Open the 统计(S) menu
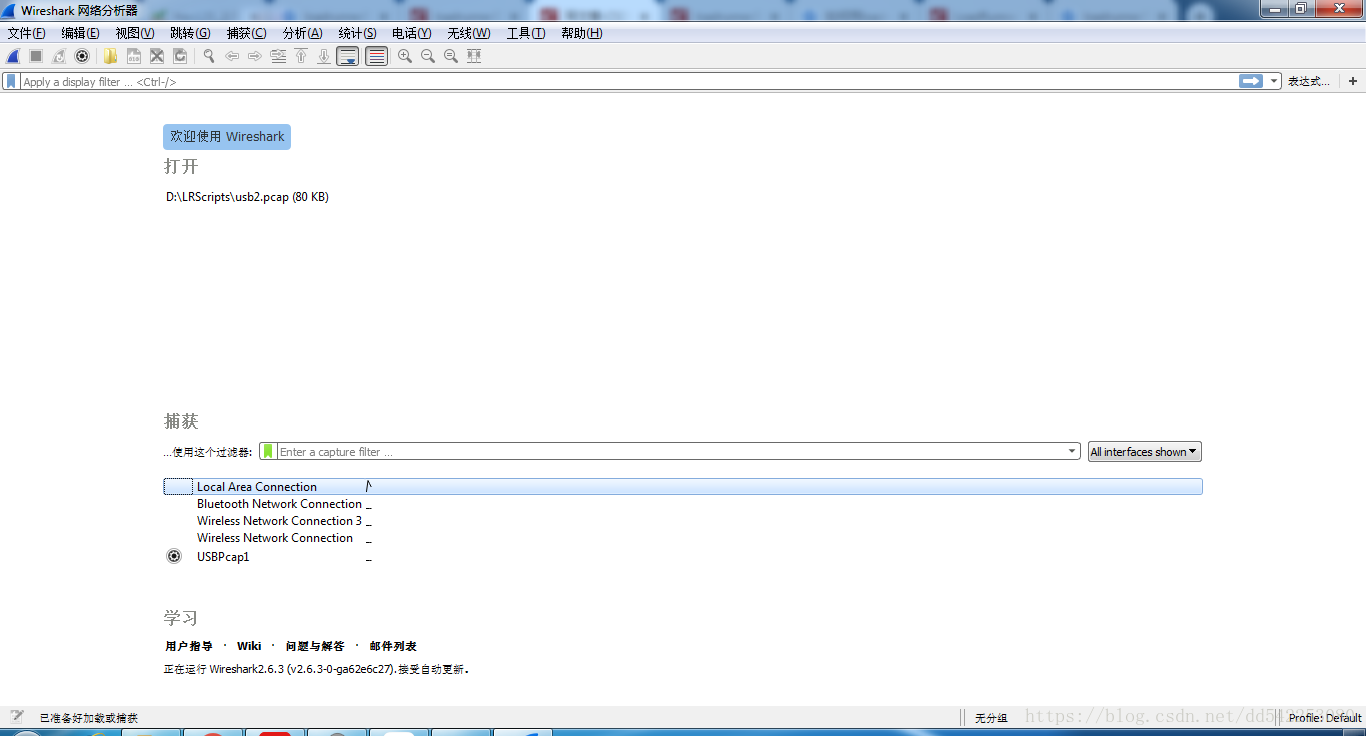Image resolution: width=1366 pixels, height=736 pixels. click(358, 33)
